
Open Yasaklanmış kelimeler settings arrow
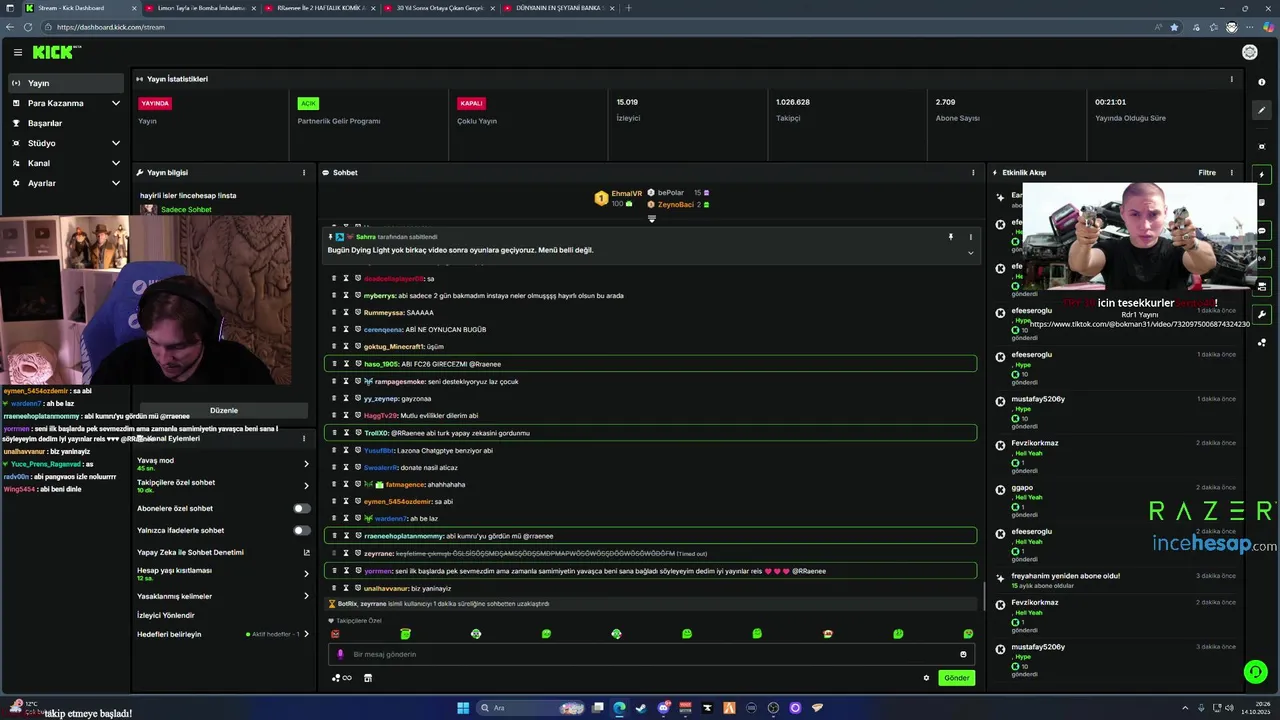click(306, 596)
